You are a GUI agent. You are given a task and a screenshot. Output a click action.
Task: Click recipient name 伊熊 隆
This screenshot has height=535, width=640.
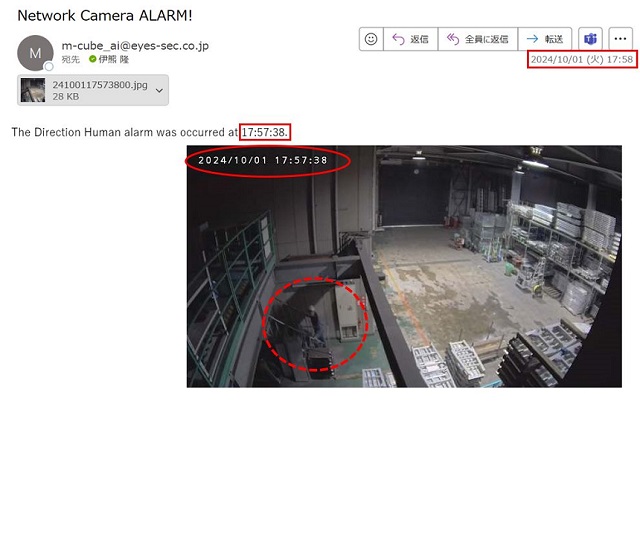point(113,60)
